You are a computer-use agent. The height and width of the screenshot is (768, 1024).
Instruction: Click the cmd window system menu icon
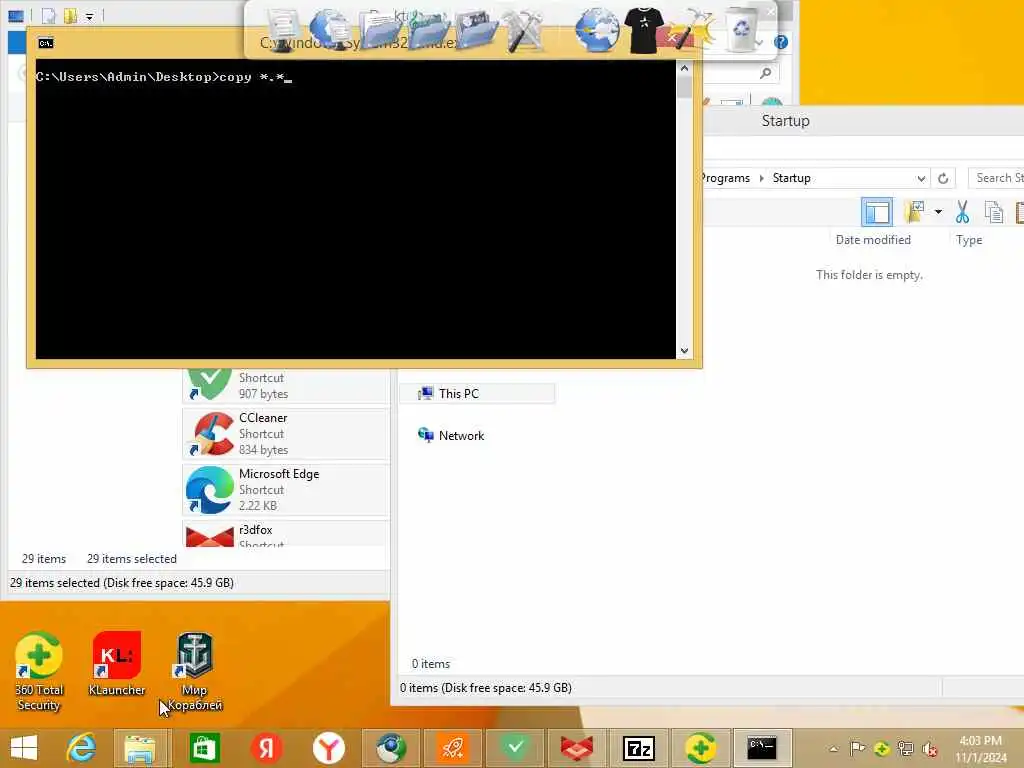point(45,43)
